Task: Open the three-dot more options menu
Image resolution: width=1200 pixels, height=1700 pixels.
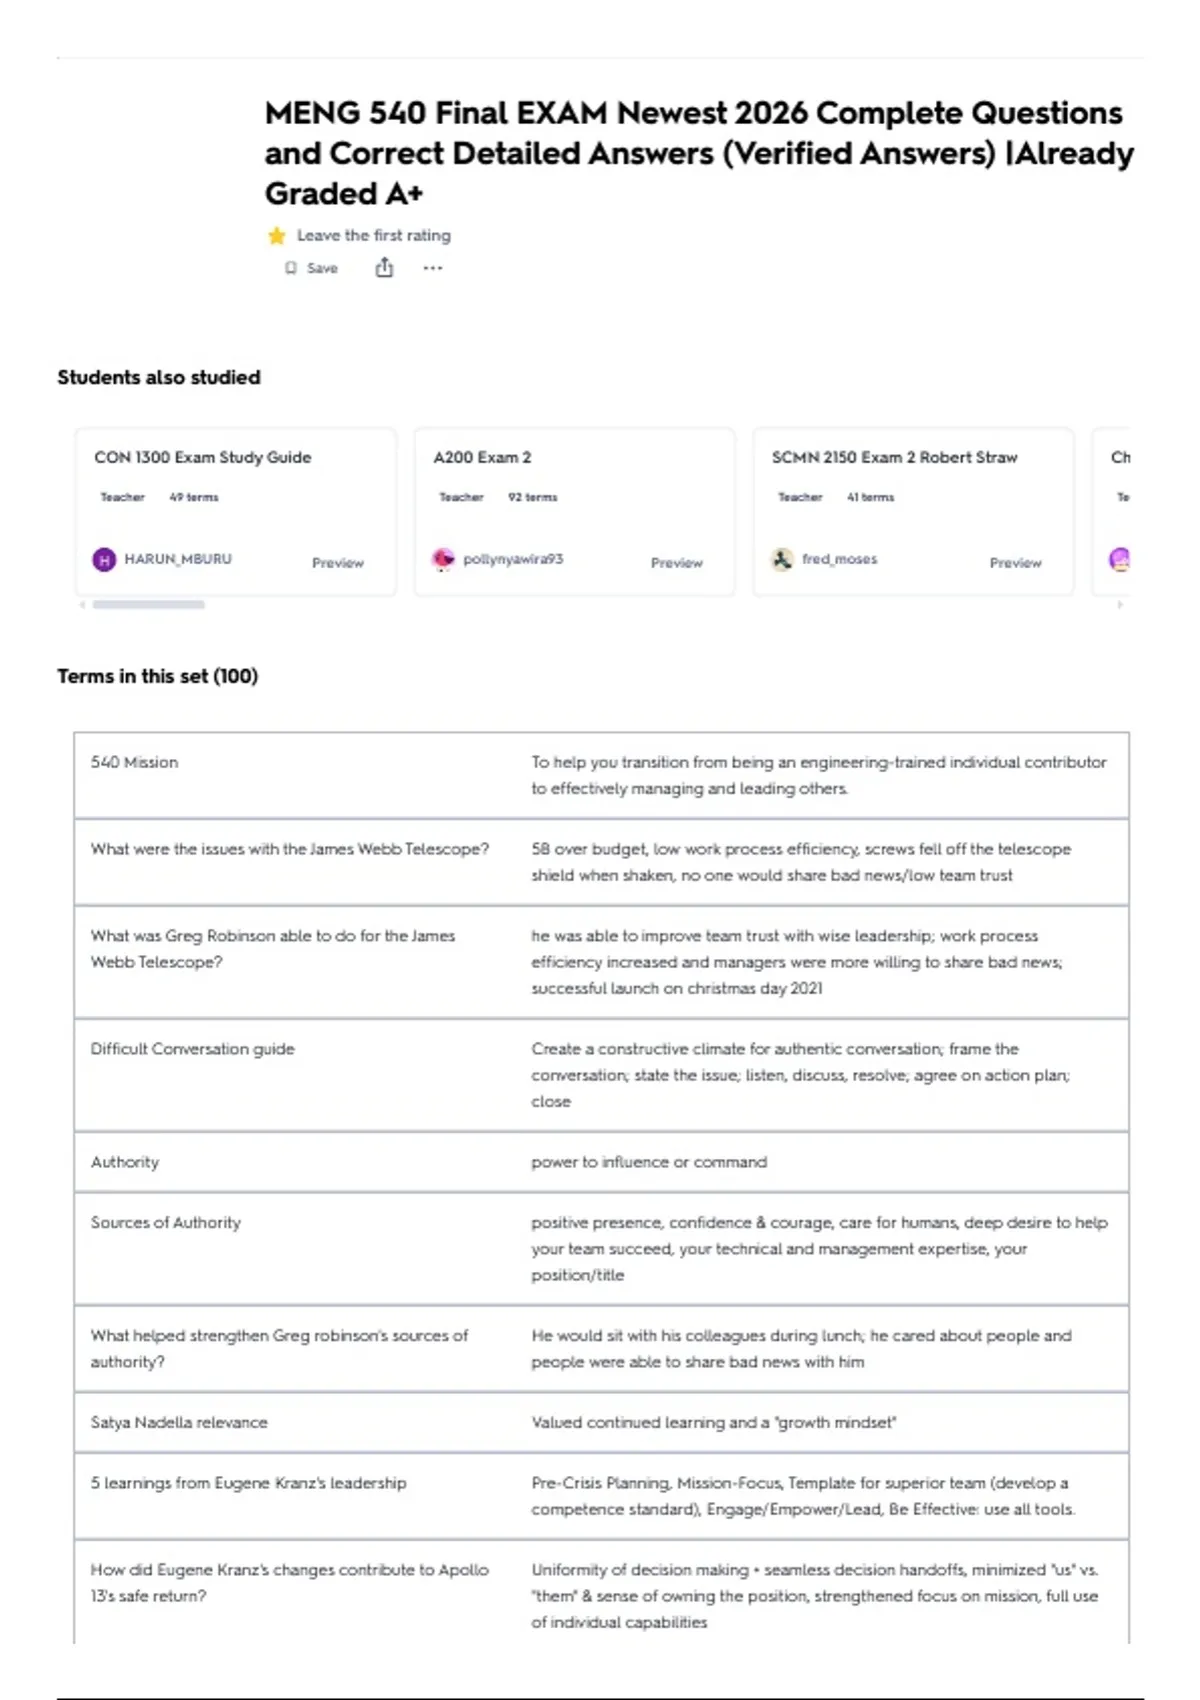Action: coord(432,268)
